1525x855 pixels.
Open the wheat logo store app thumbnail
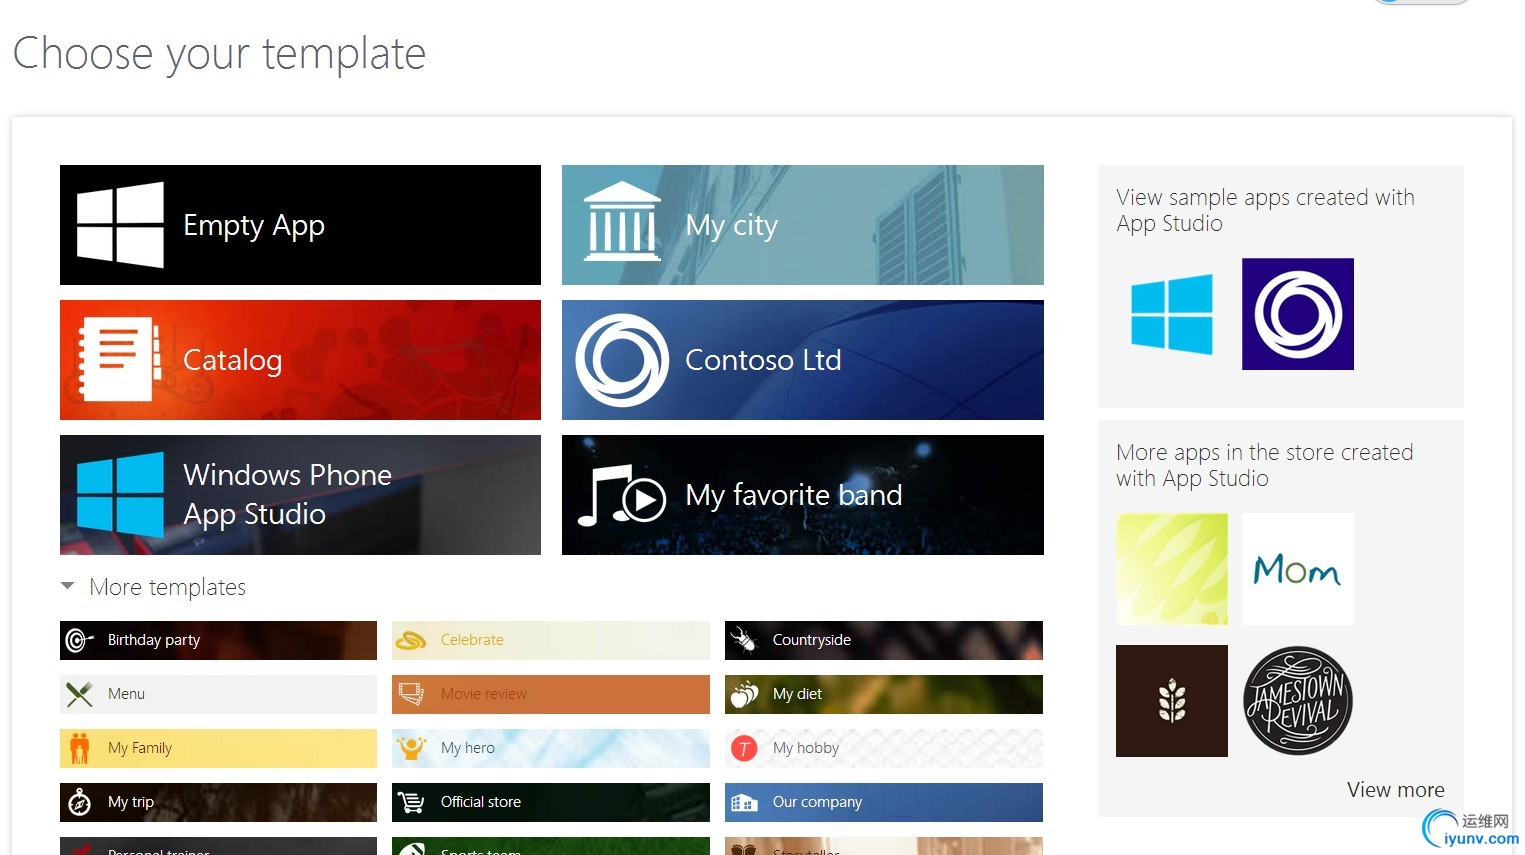tap(1172, 701)
